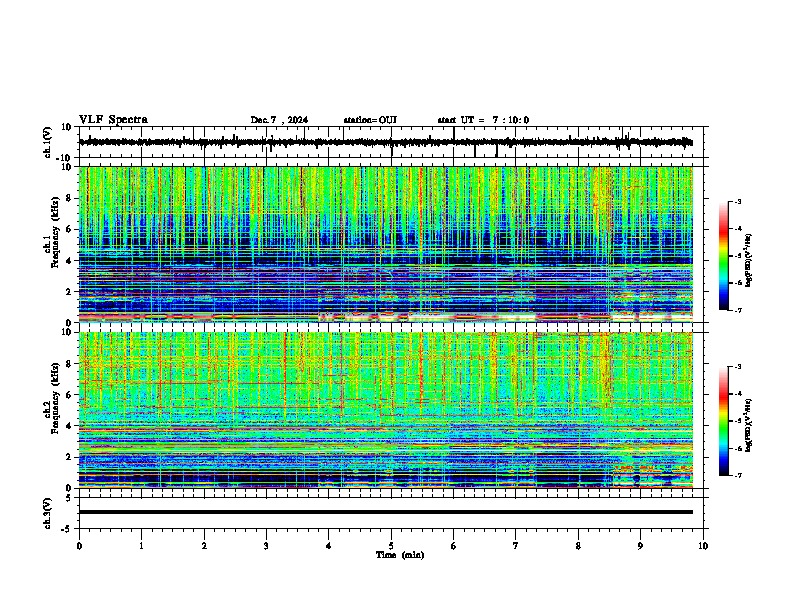Viewport: 792px width, 612px height.
Task: Click the ch.2 spectrogram color scale bar
Action: 724,421
